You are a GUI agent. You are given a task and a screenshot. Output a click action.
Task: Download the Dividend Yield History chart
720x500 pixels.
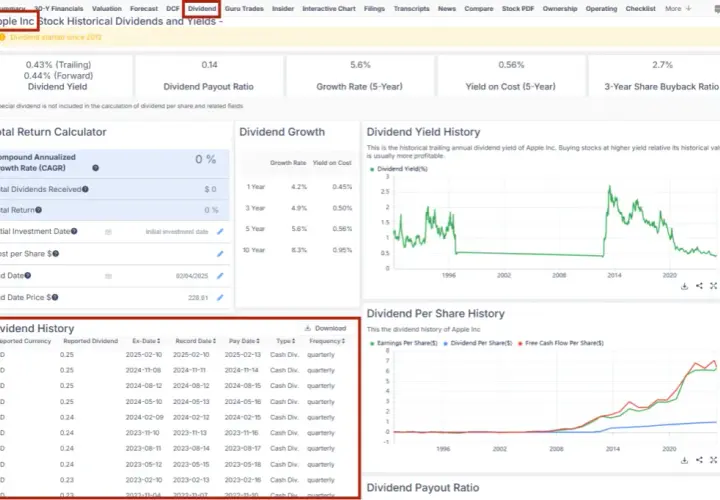[x=684, y=286]
